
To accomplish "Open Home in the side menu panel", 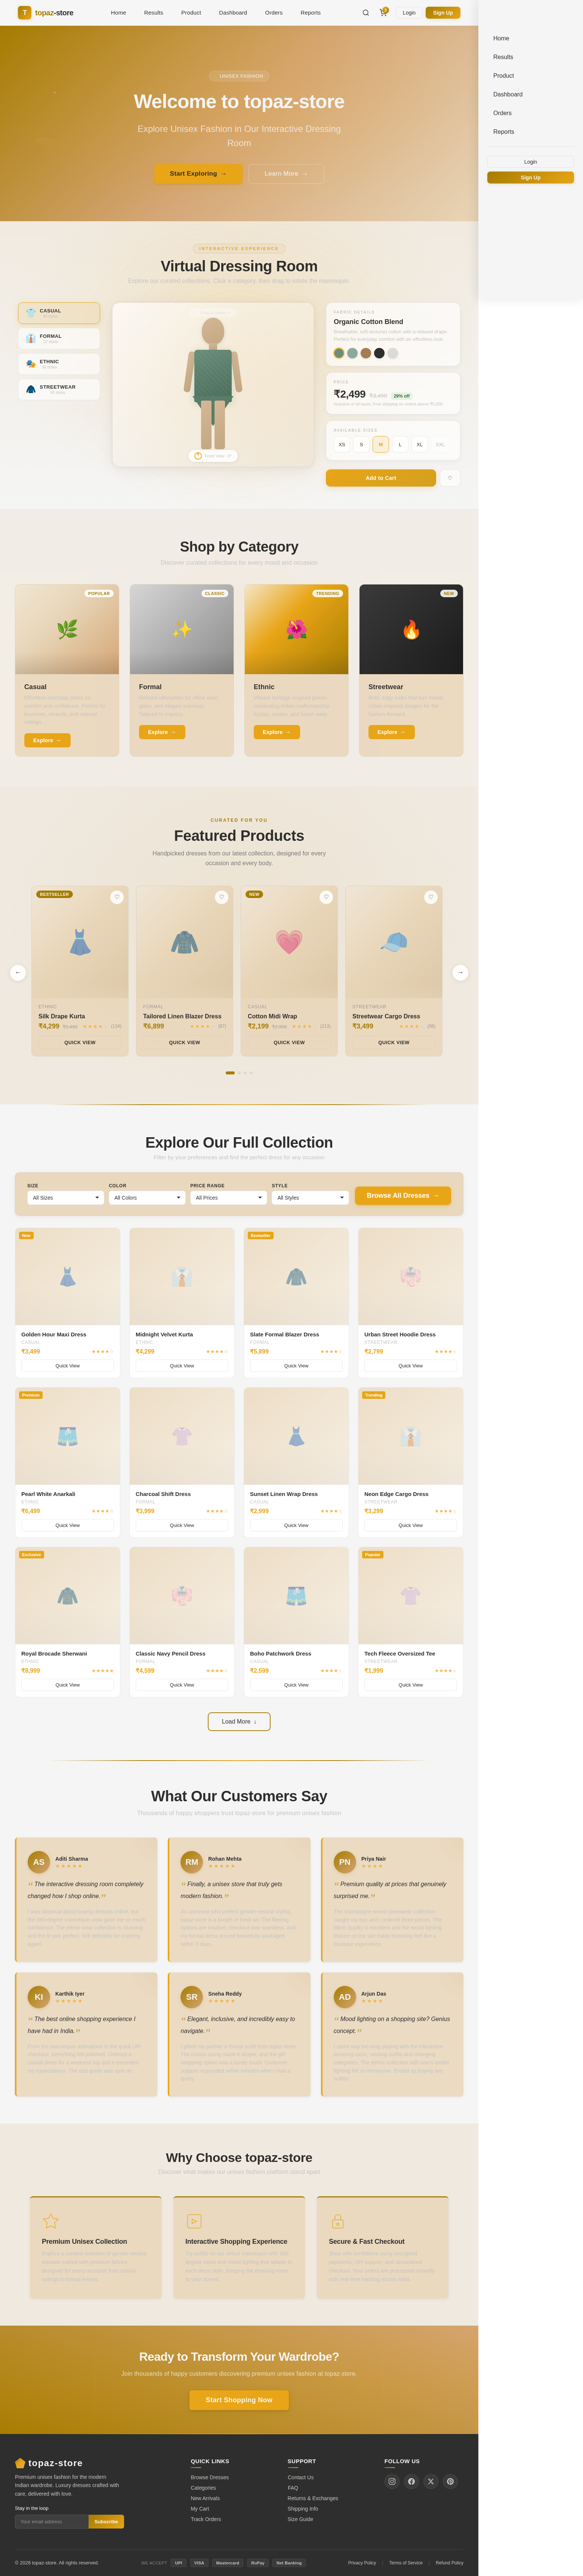I will click(501, 38).
